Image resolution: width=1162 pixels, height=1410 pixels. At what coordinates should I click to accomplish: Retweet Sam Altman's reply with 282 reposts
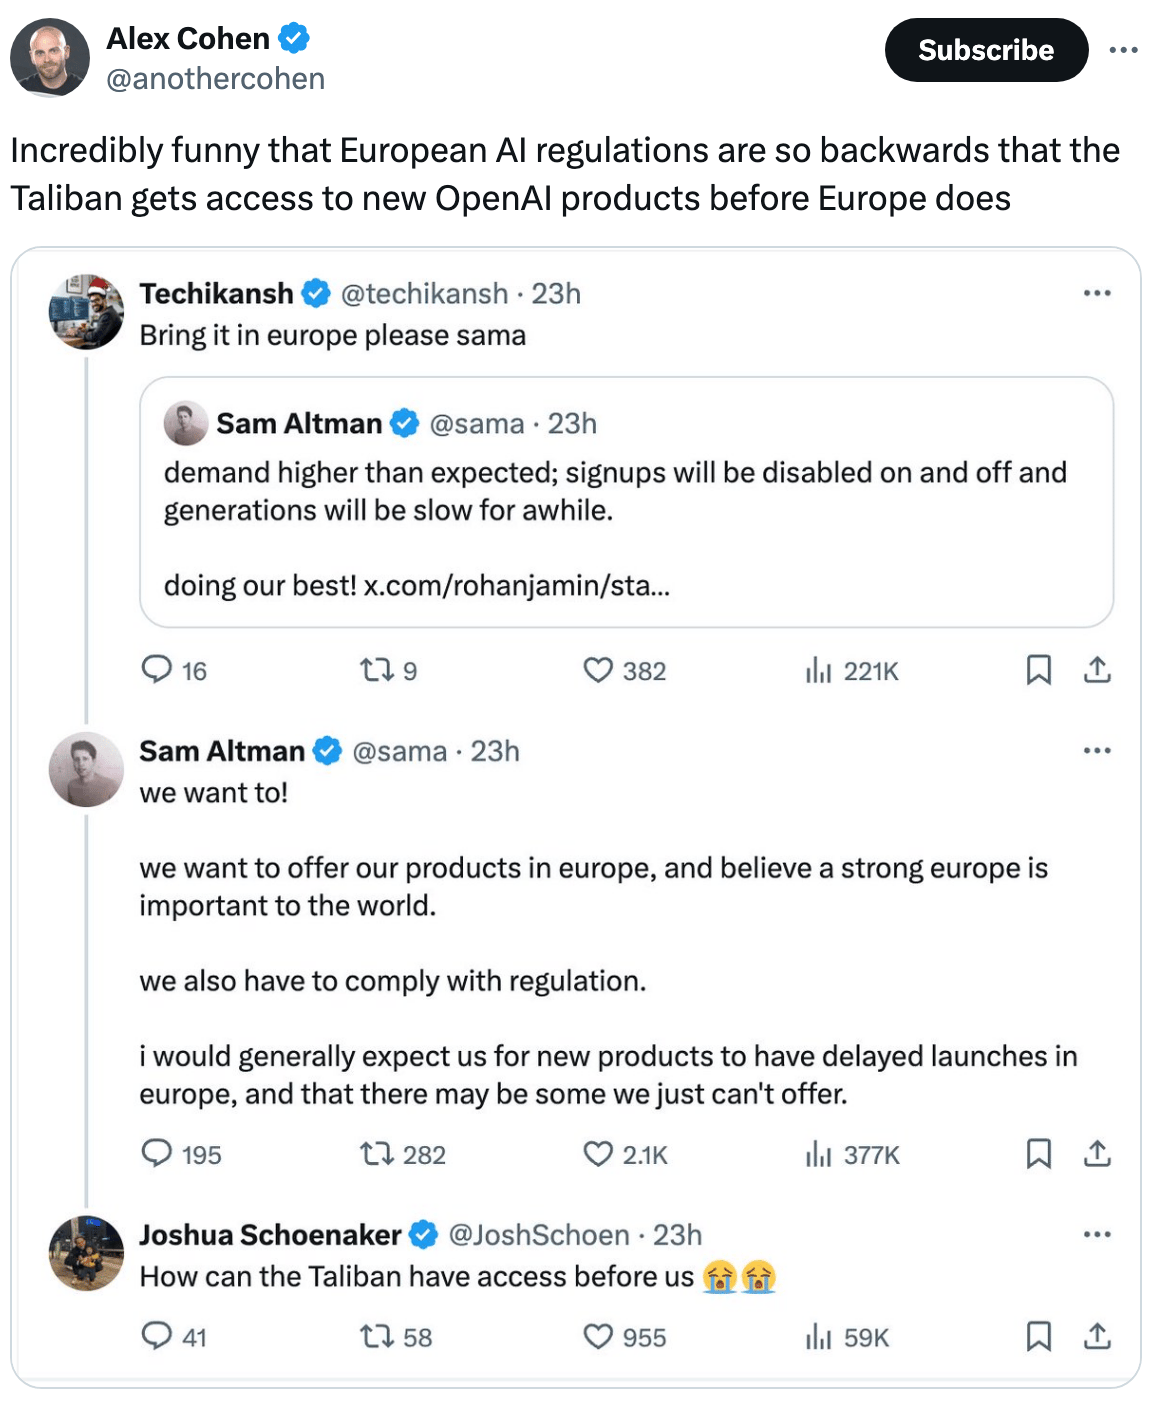click(x=377, y=1154)
